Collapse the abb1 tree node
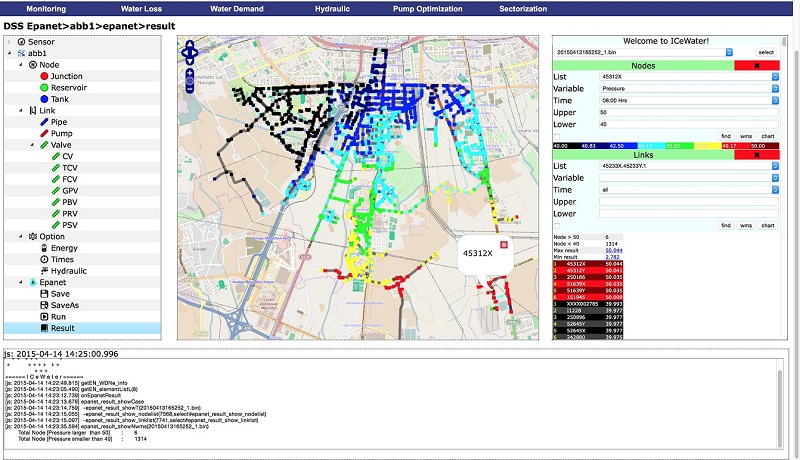800x460 pixels. click(10, 53)
